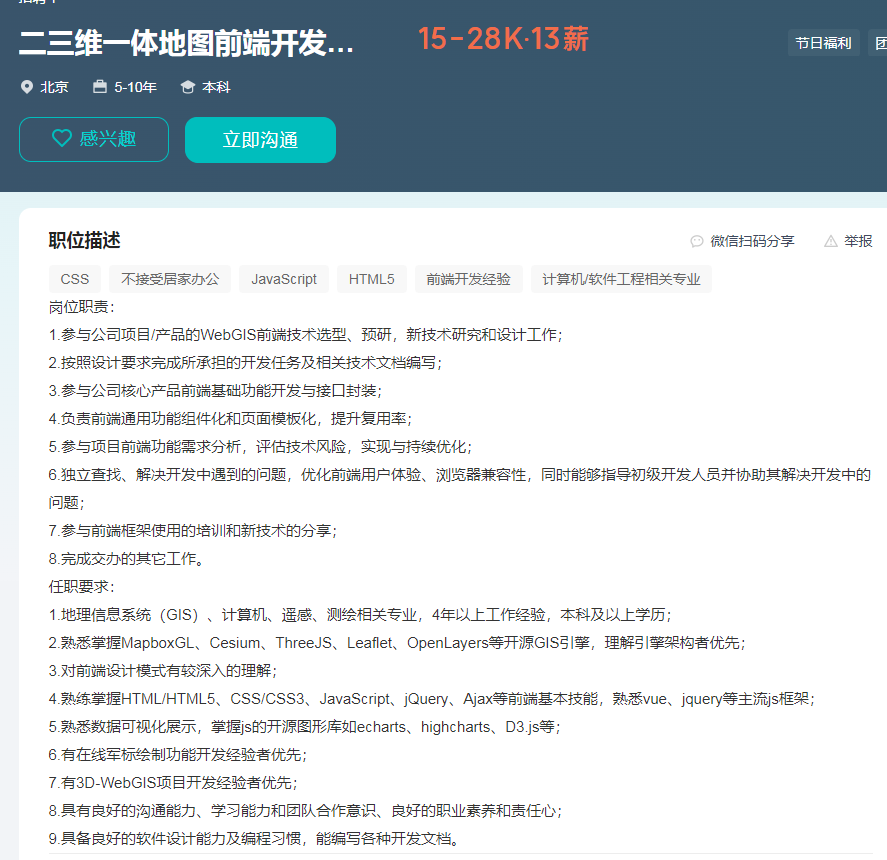The image size is (887, 860).
Task: Click the 立即沟通 button
Action: 260,140
